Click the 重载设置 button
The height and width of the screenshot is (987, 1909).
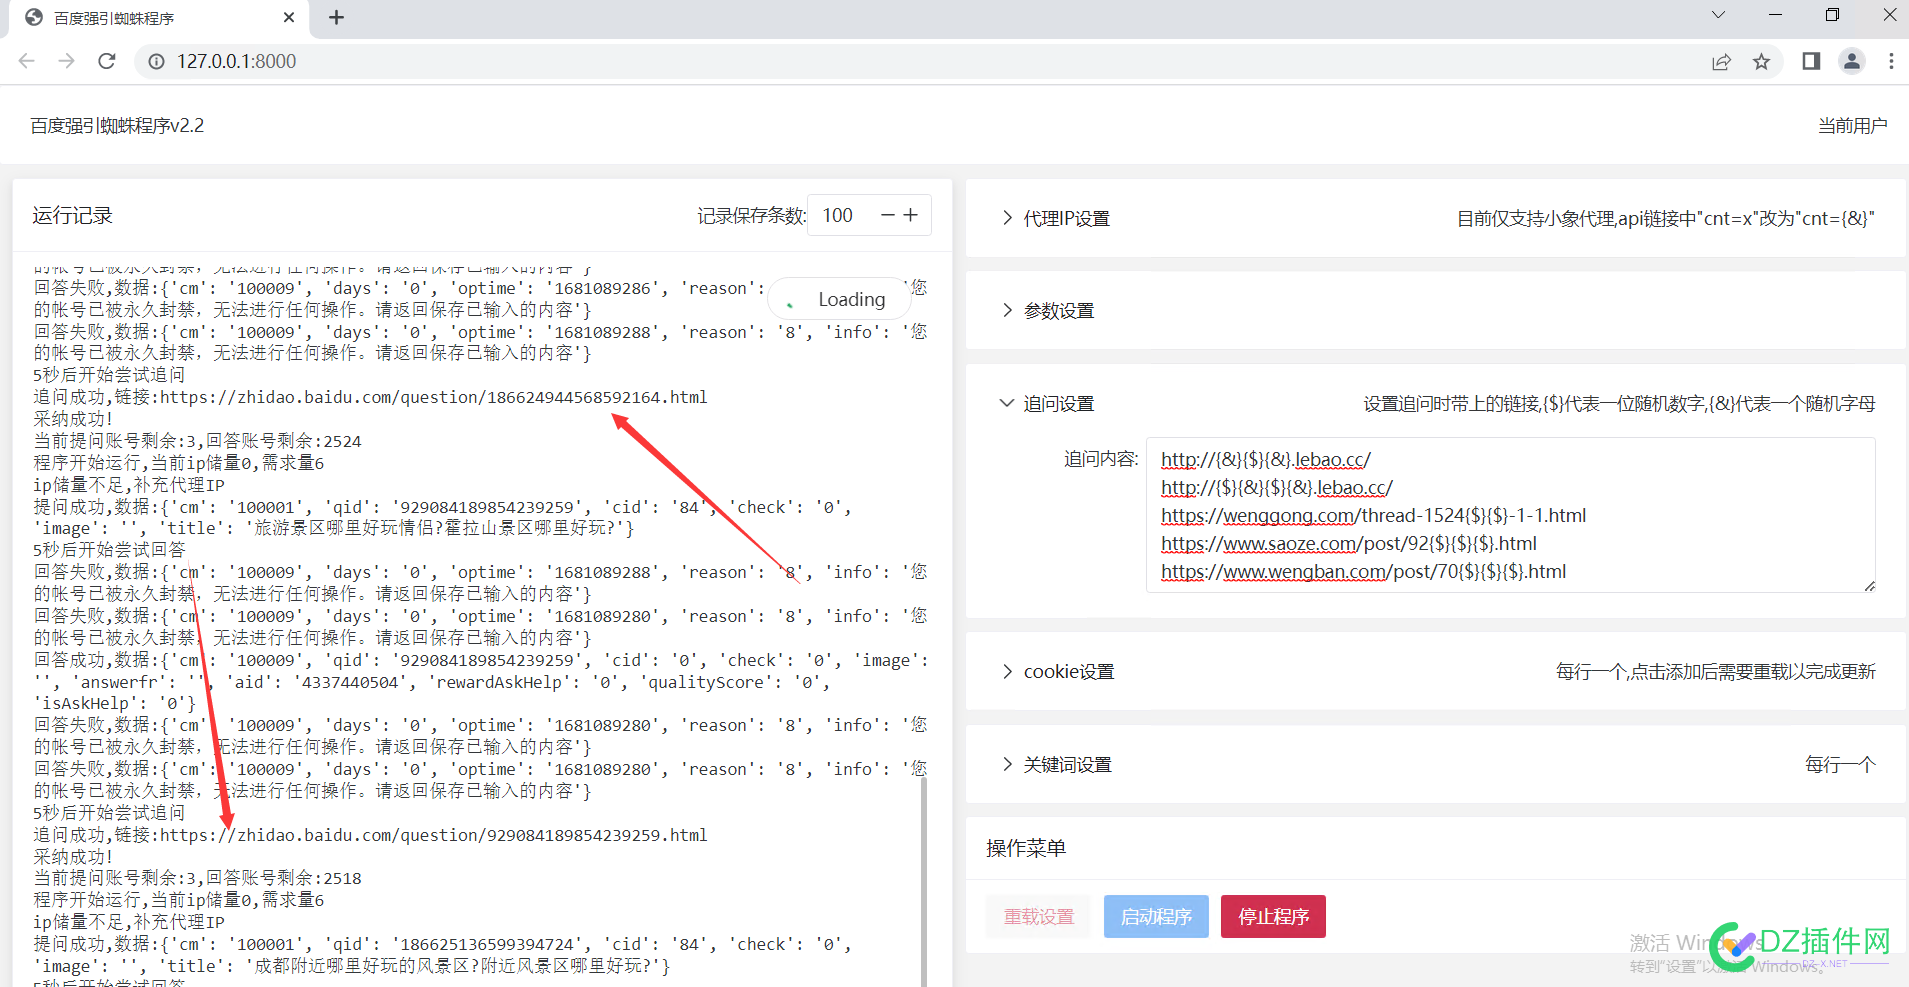point(1039,917)
